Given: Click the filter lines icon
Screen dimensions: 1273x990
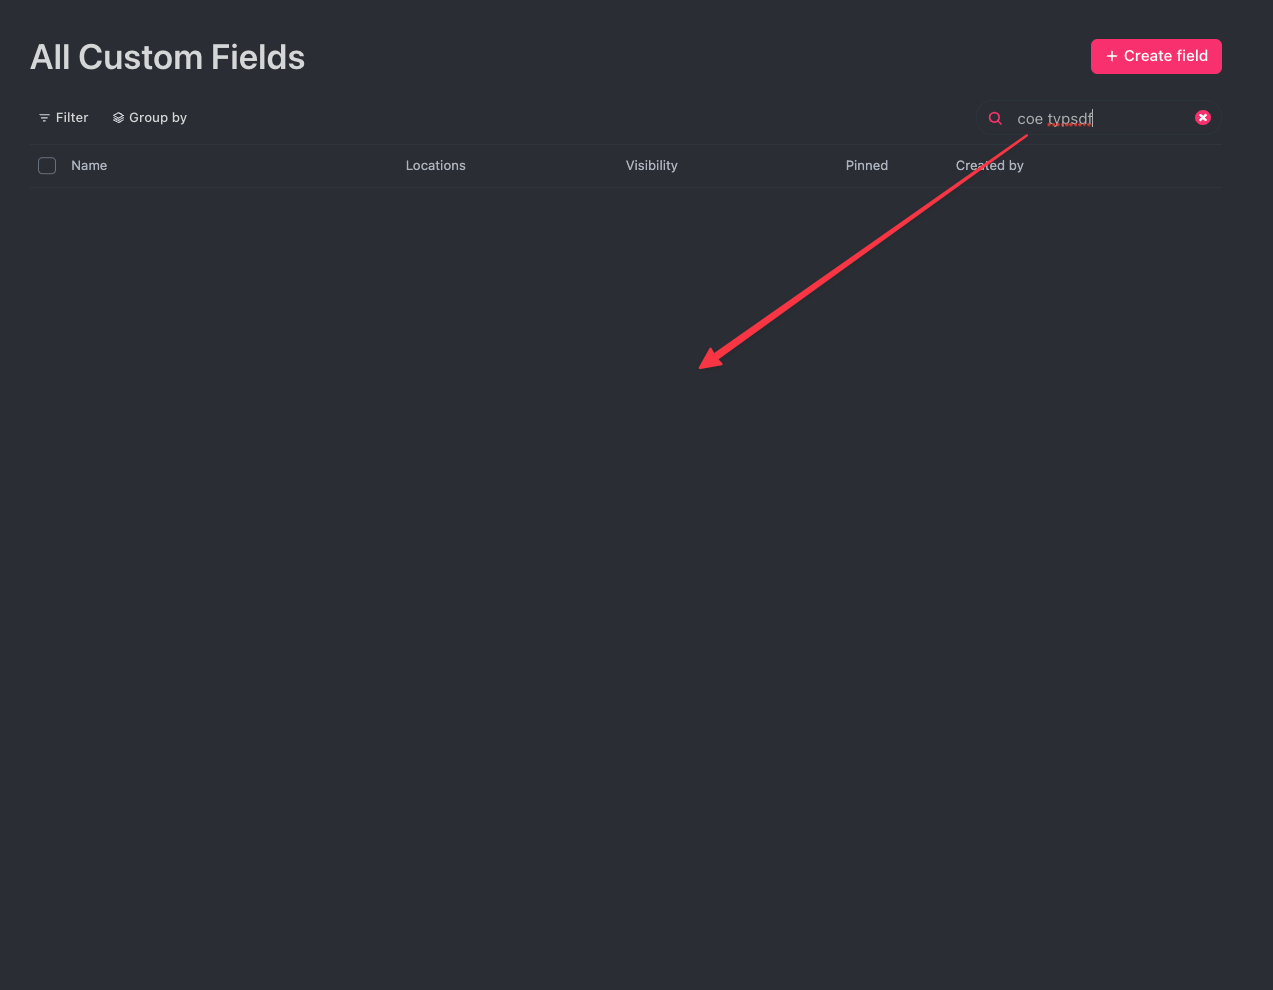Looking at the screenshot, I should [x=44, y=118].
